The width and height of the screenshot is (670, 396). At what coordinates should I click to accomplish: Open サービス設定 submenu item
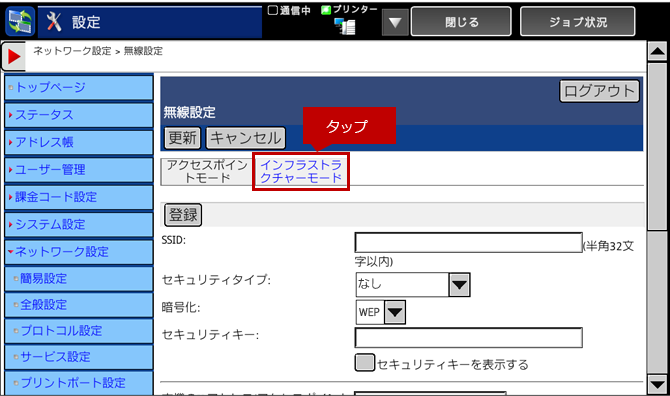79,357
